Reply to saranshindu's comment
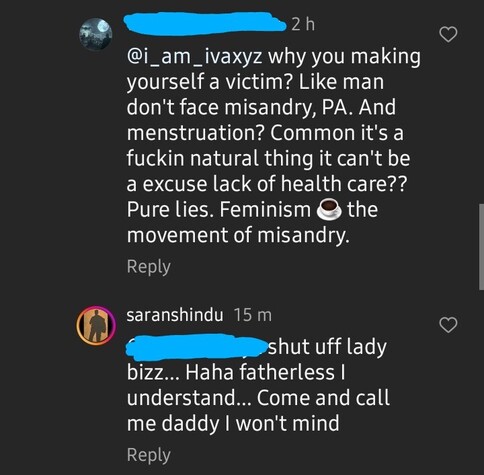This screenshot has height=475, width=484. click(x=149, y=455)
